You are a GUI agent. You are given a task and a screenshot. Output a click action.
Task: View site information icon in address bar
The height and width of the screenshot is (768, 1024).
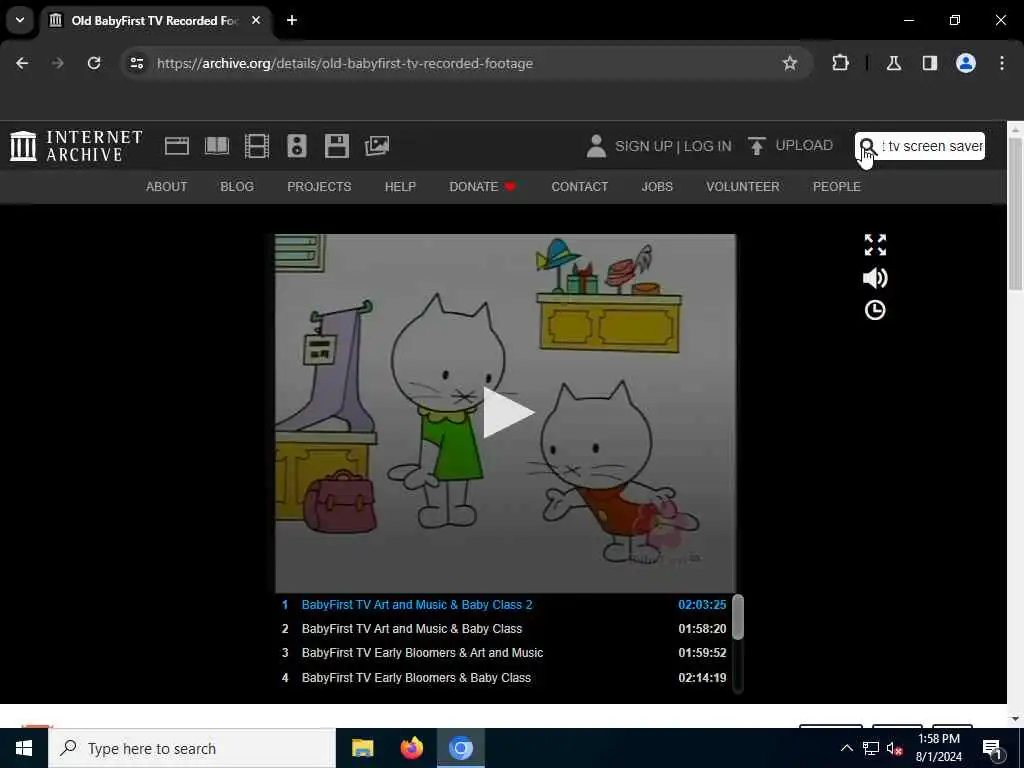tap(136, 63)
